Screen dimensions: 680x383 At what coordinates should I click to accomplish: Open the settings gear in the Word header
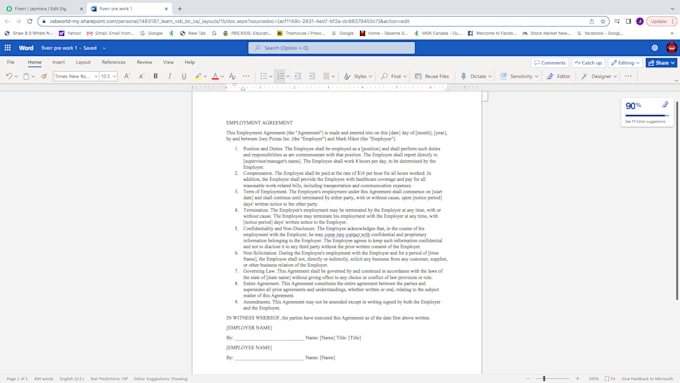click(x=655, y=48)
